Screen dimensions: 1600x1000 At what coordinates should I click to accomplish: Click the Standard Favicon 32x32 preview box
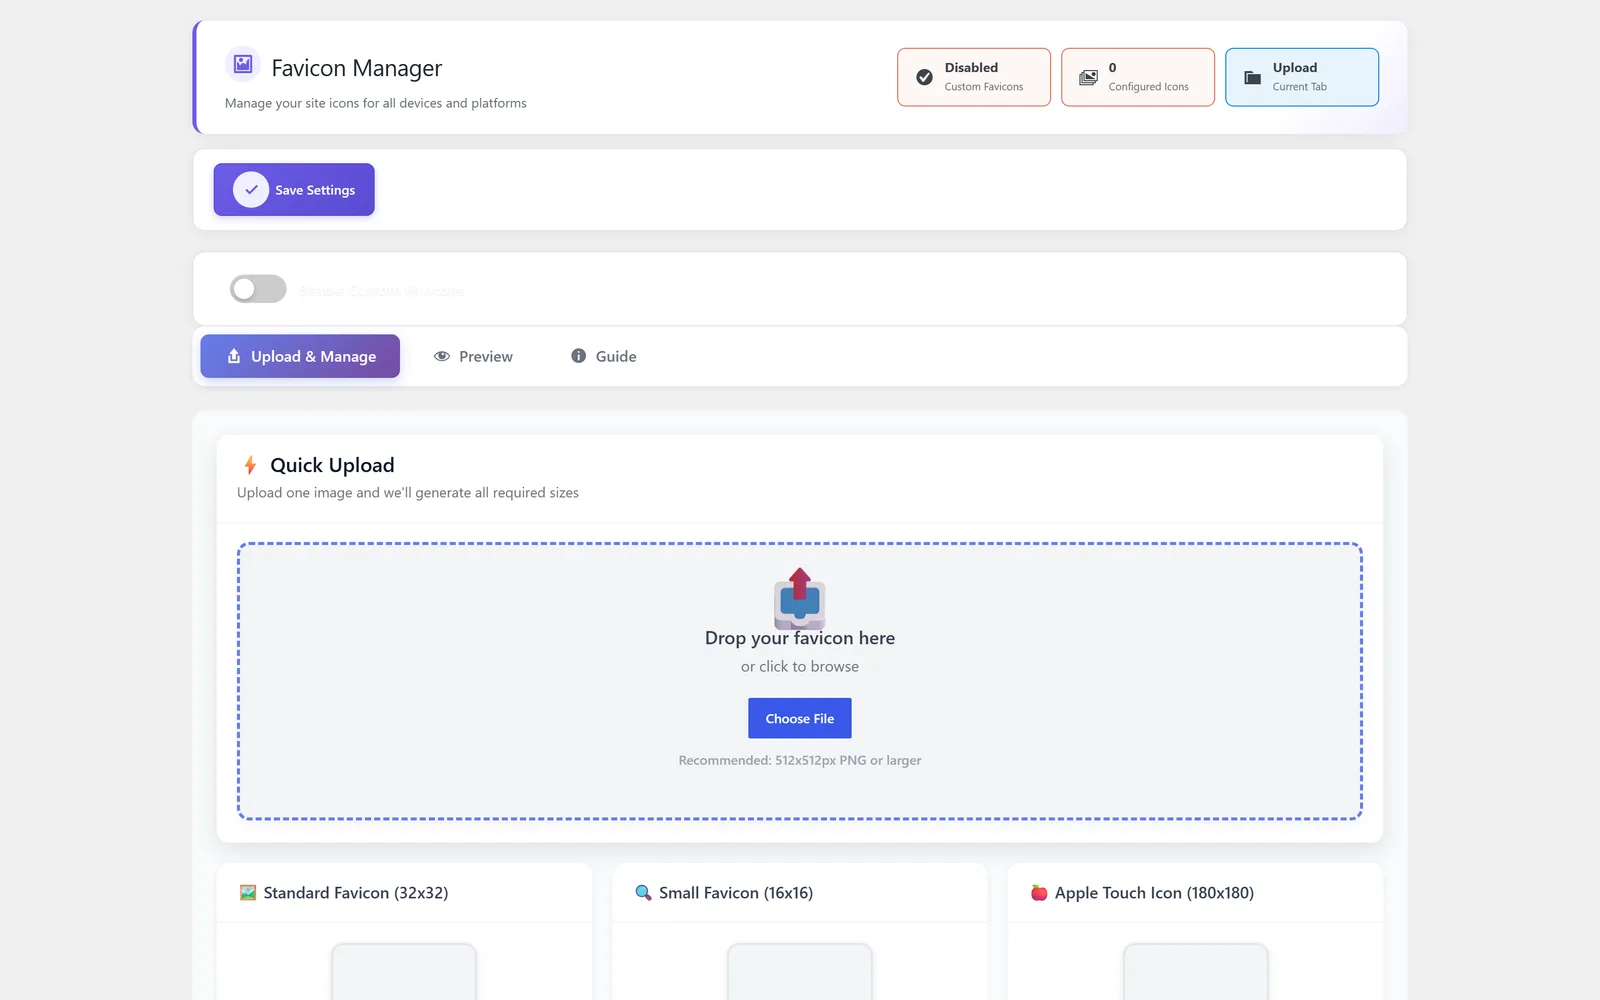tap(404, 971)
